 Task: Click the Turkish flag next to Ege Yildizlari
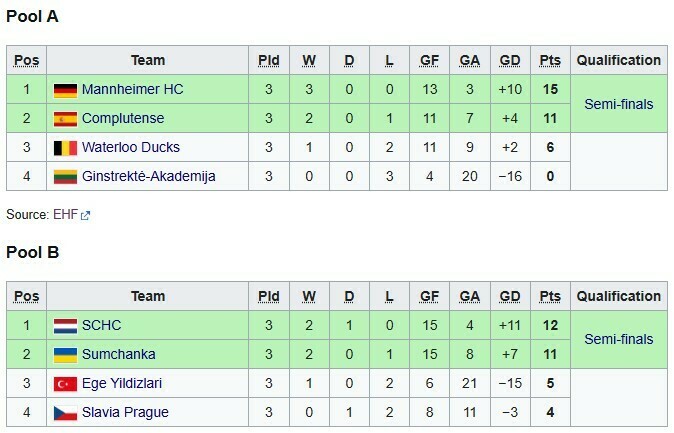pos(65,384)
